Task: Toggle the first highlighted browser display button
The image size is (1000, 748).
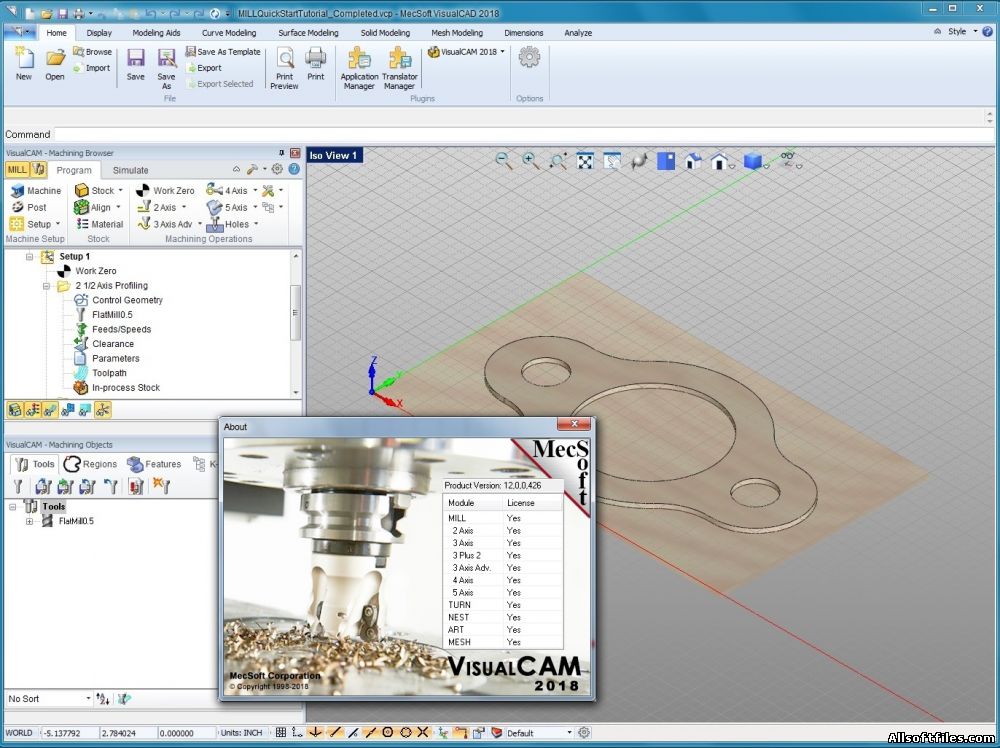Action: tap(16, 409)
